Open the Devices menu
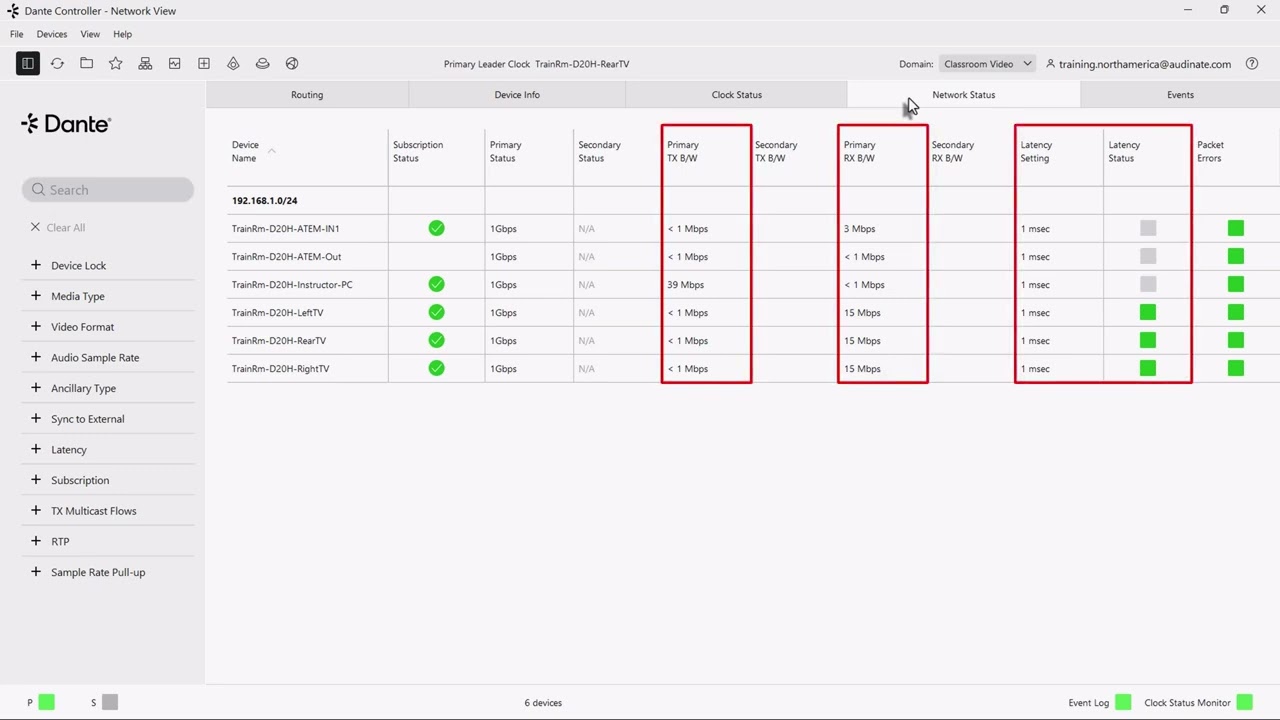This screenshot has width=1280, height=720. (52, 34)
